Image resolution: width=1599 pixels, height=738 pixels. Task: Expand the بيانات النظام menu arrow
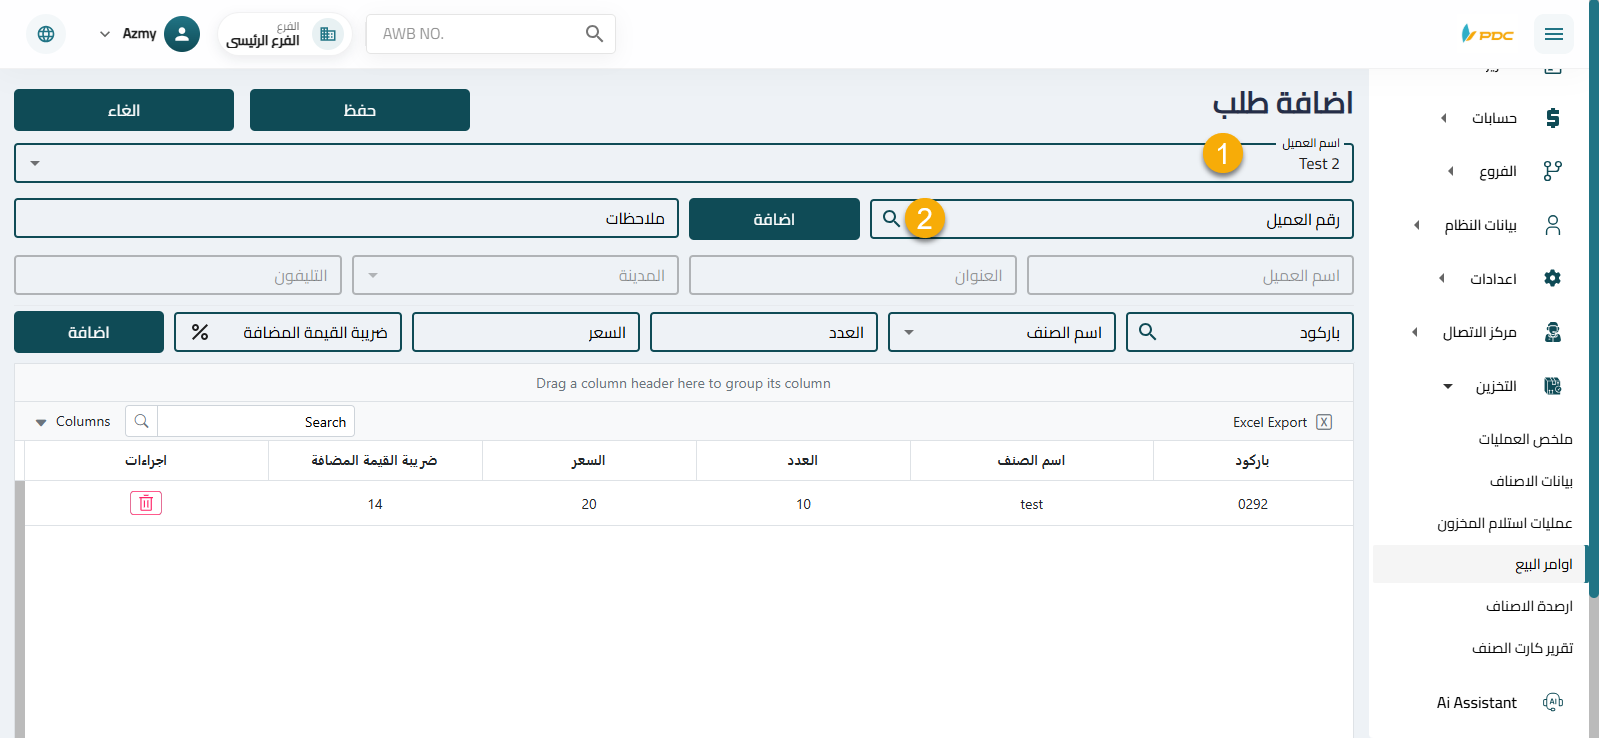[1416, 225]
